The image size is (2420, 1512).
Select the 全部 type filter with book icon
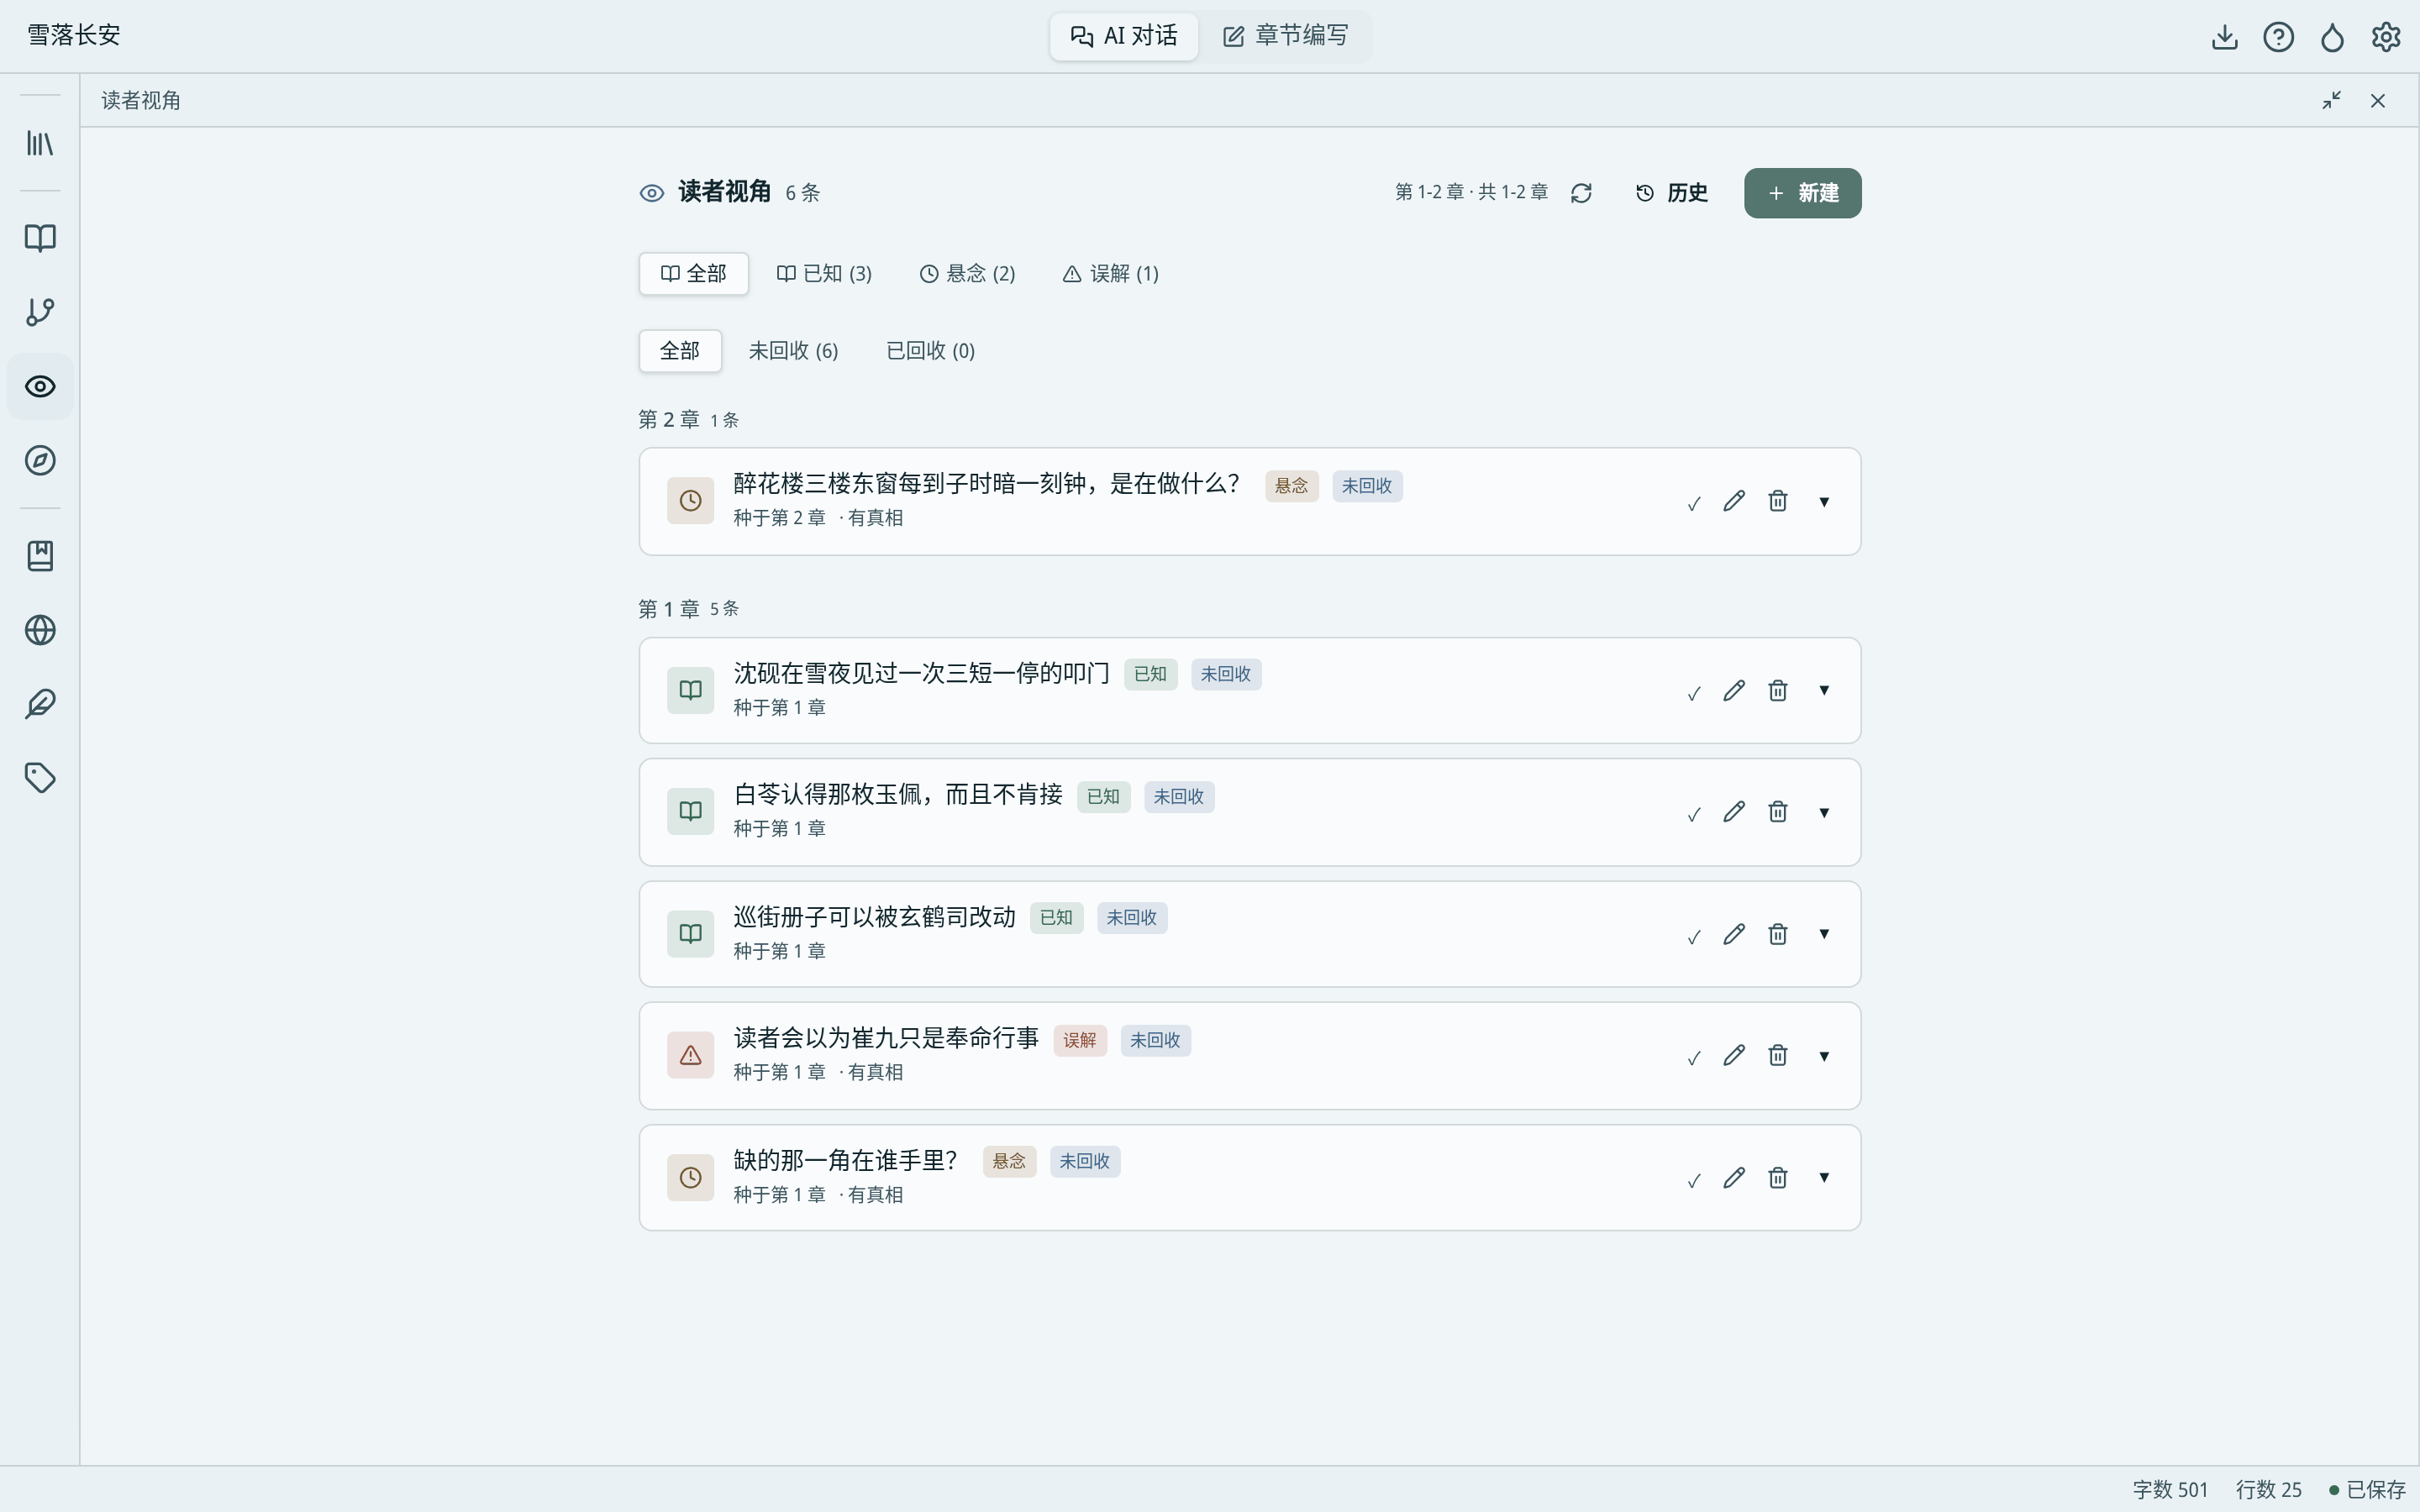point(693,274)
